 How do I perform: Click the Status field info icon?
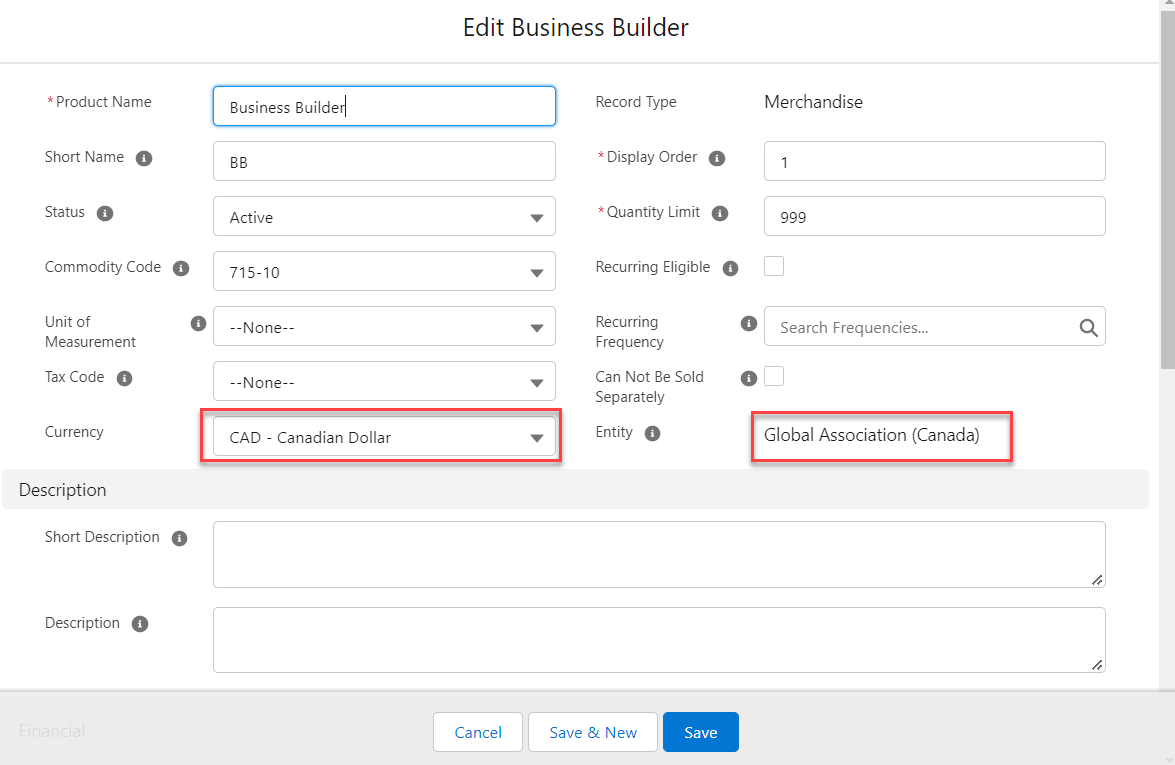[105, 213]
